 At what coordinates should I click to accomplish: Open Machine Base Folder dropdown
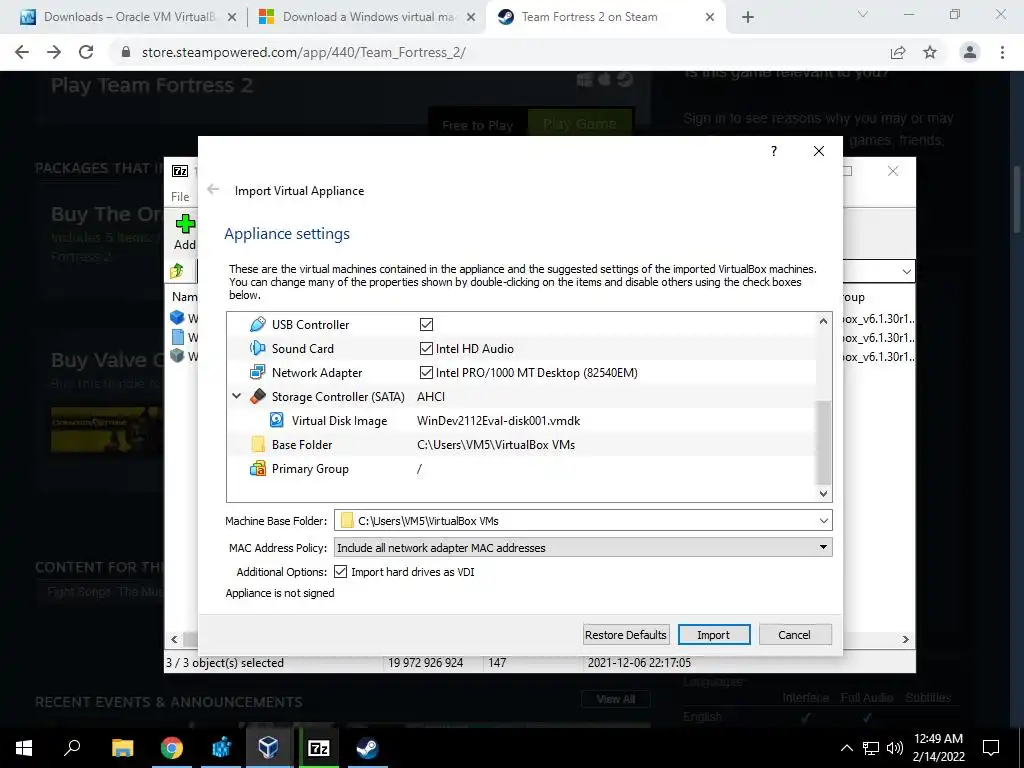coord(824,521)
